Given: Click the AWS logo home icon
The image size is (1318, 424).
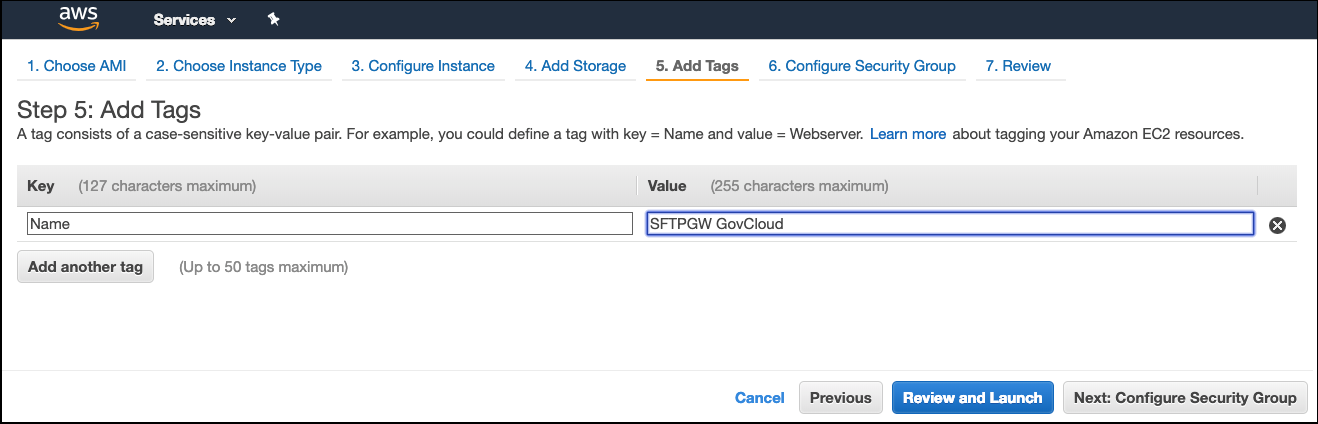Looking at the screenshot, I should tap(77, 18).
